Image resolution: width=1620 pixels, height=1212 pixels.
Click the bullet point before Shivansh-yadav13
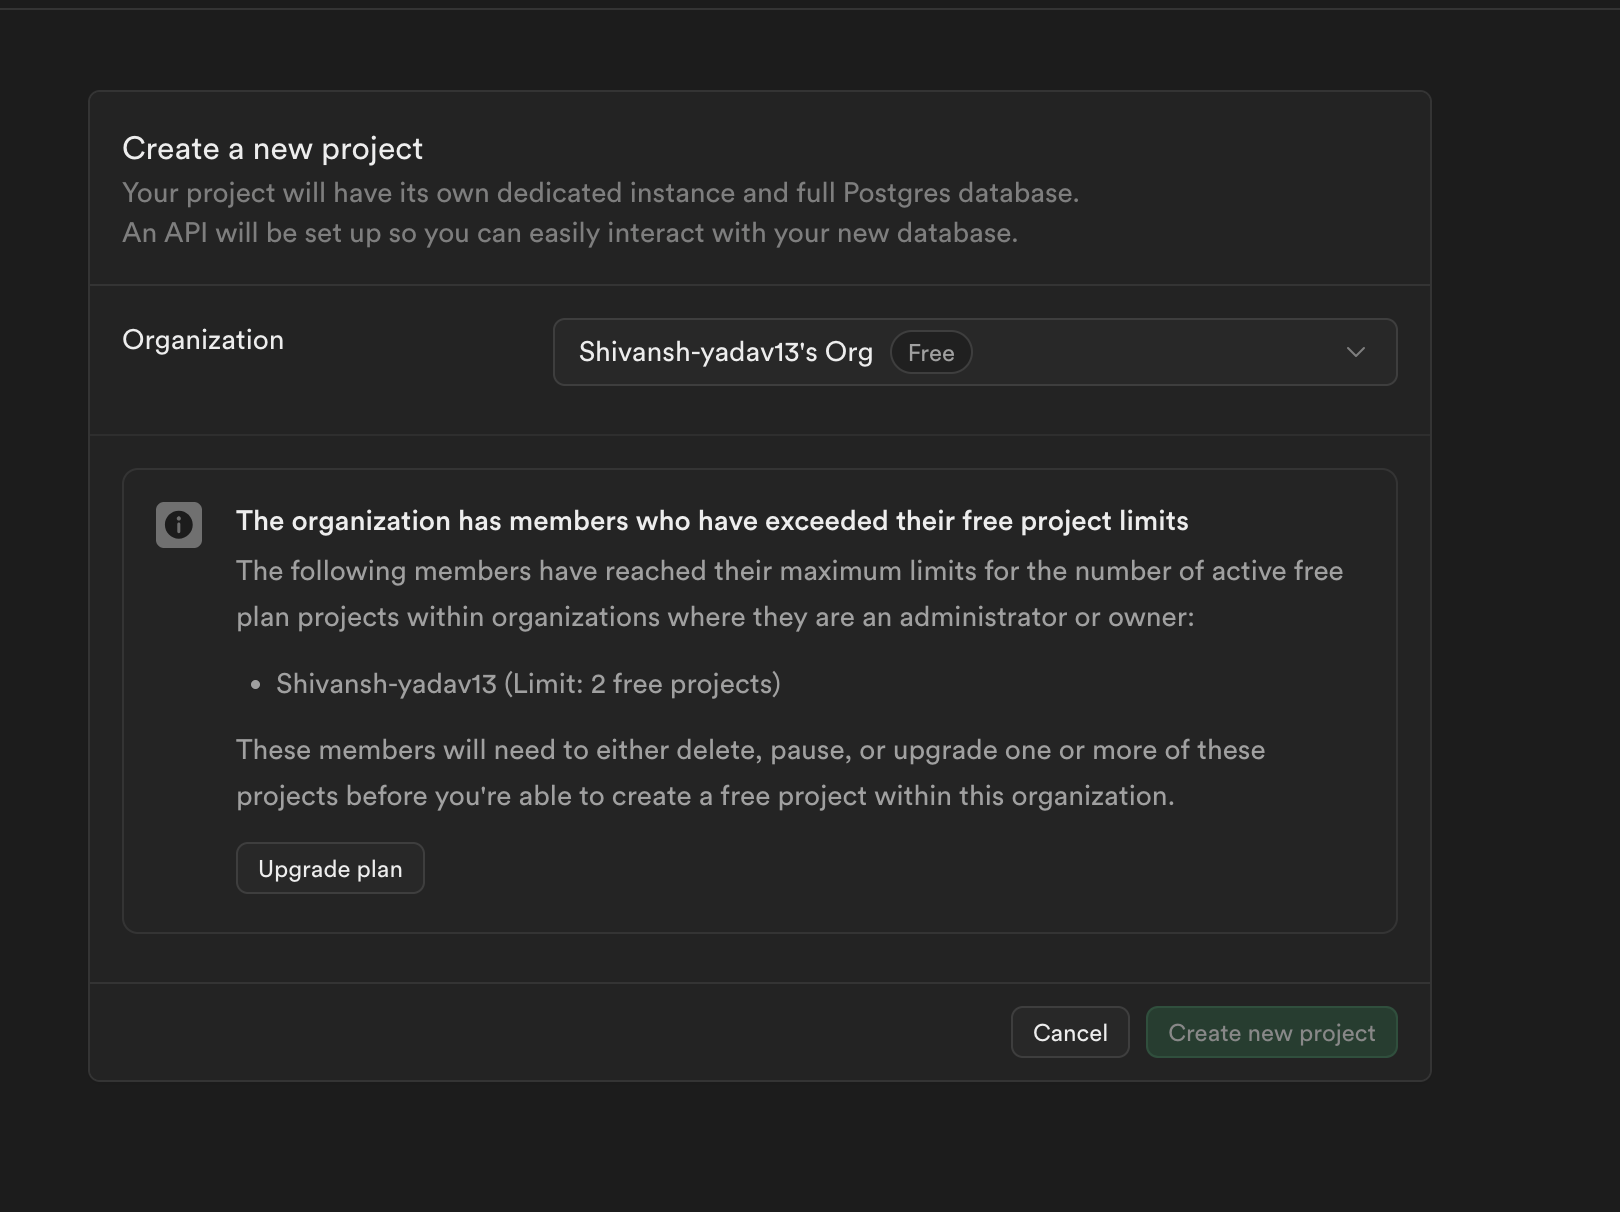[x=256, y=685]
